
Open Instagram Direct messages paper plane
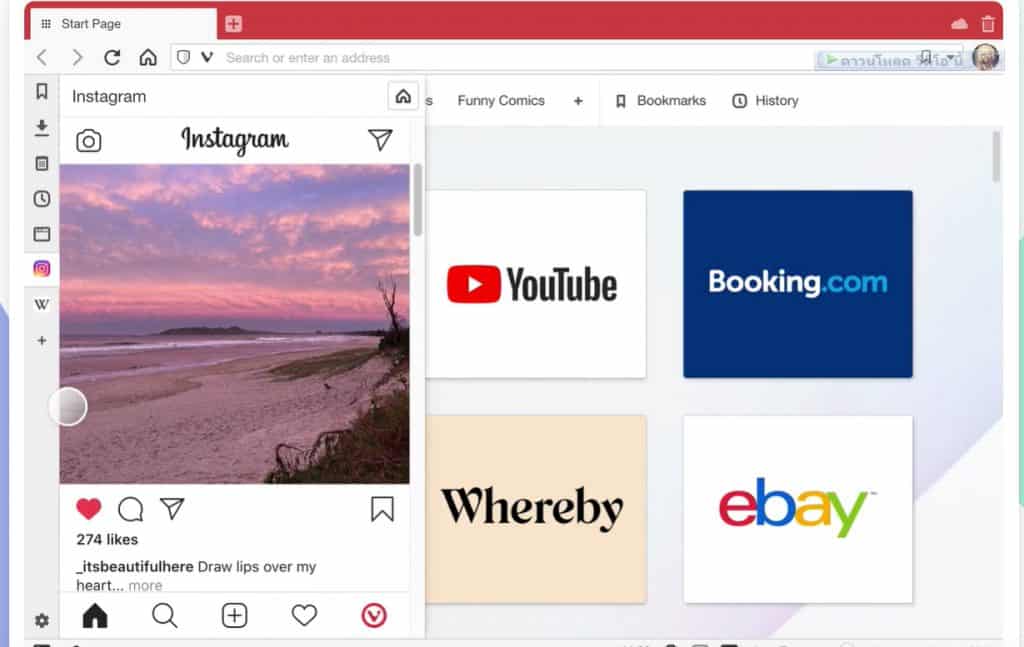381,140
